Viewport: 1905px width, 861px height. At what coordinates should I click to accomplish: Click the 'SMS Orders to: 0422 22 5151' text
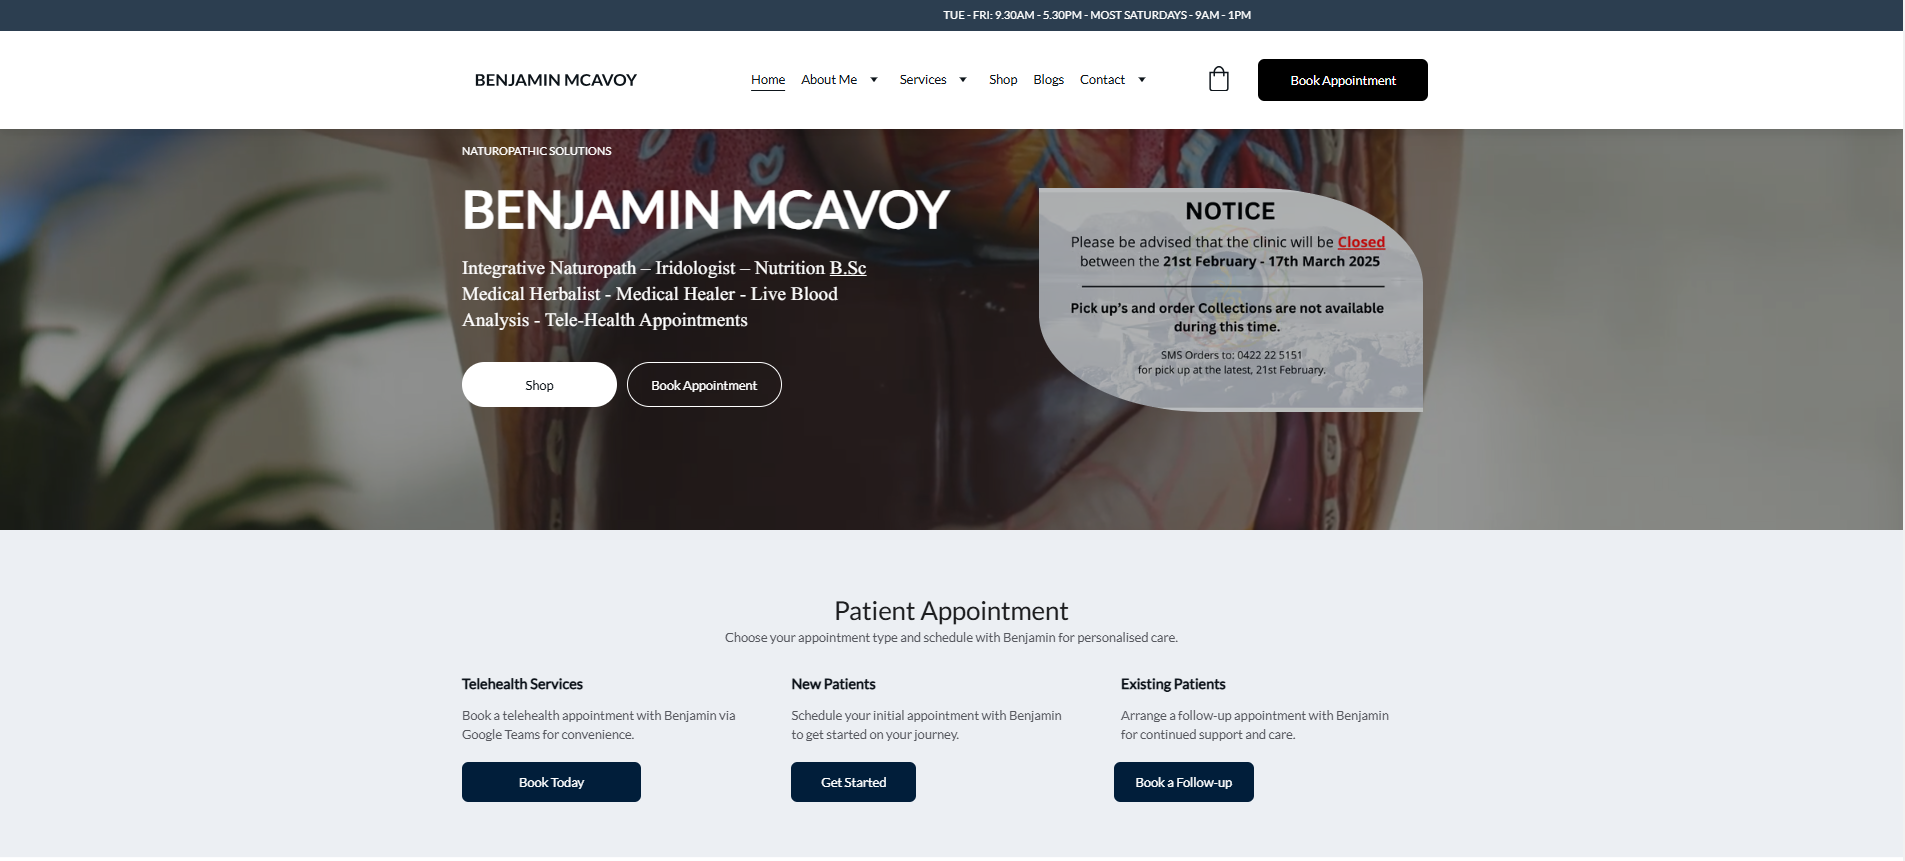(x=1231, y=355)
